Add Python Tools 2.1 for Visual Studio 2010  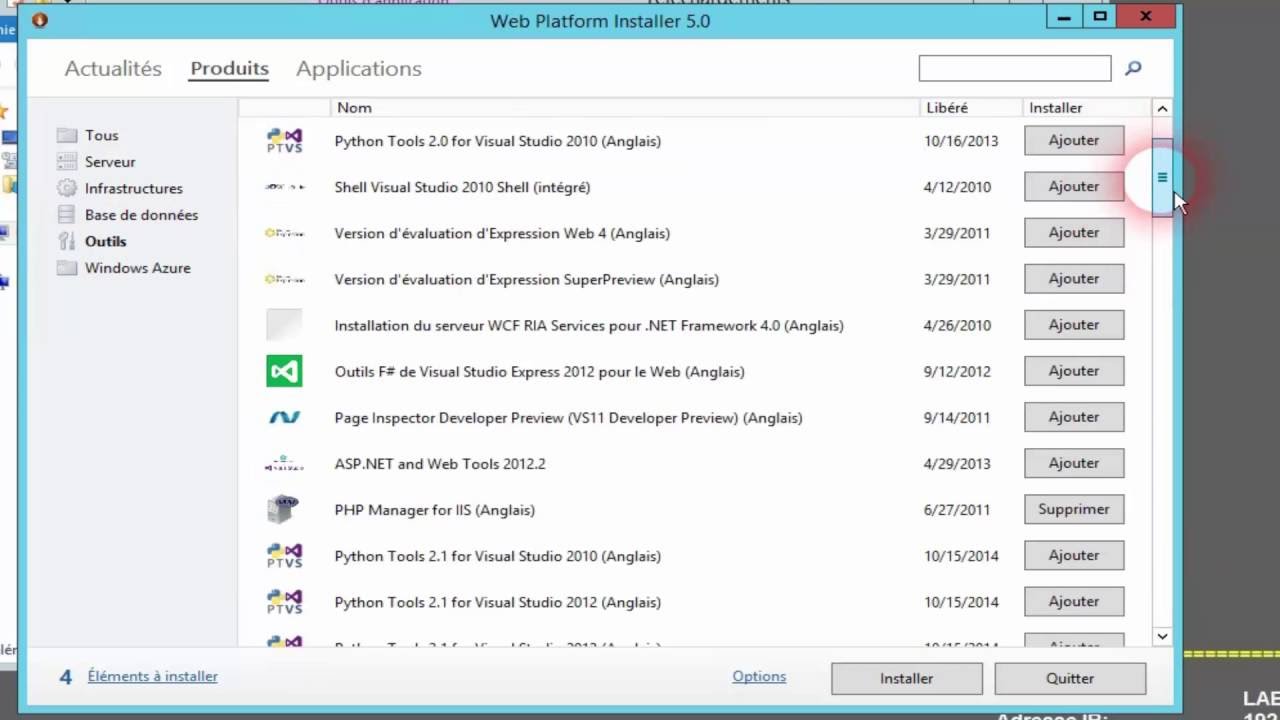click(x=1074, y=555)
